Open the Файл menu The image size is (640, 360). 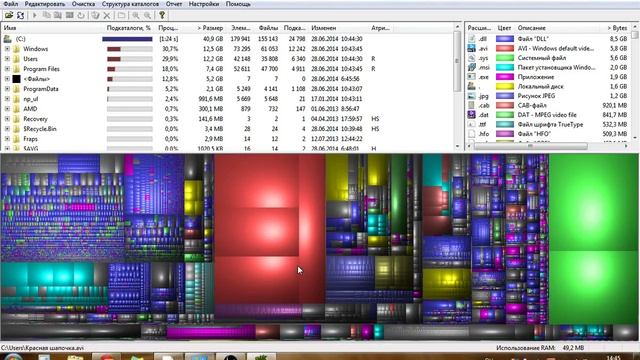(11, 4)
